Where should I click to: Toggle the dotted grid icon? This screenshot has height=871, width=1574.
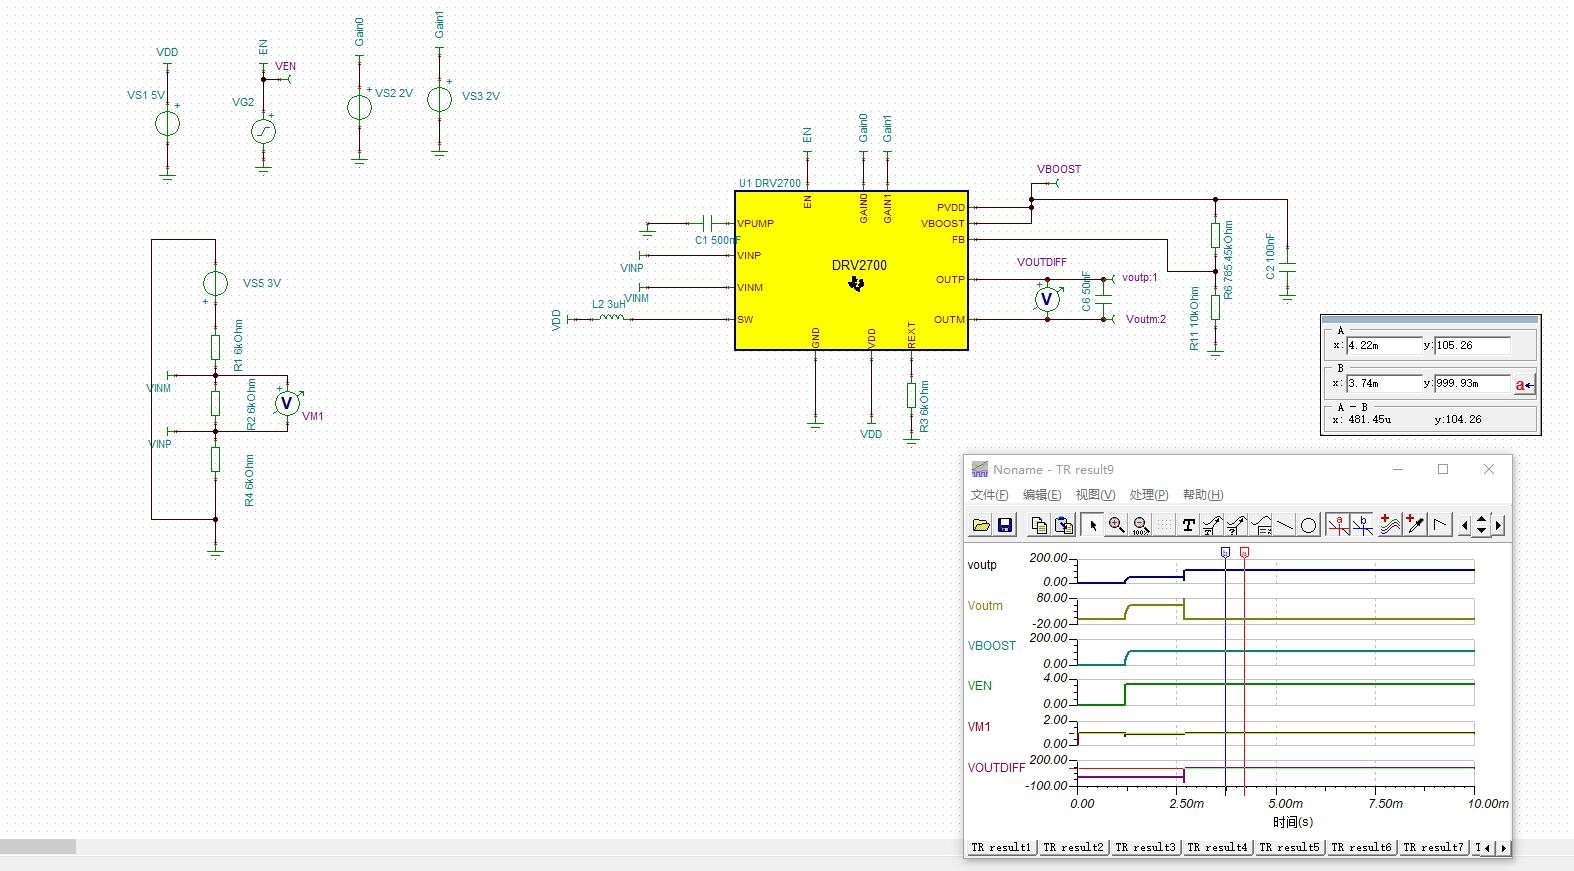point(1164,525)
